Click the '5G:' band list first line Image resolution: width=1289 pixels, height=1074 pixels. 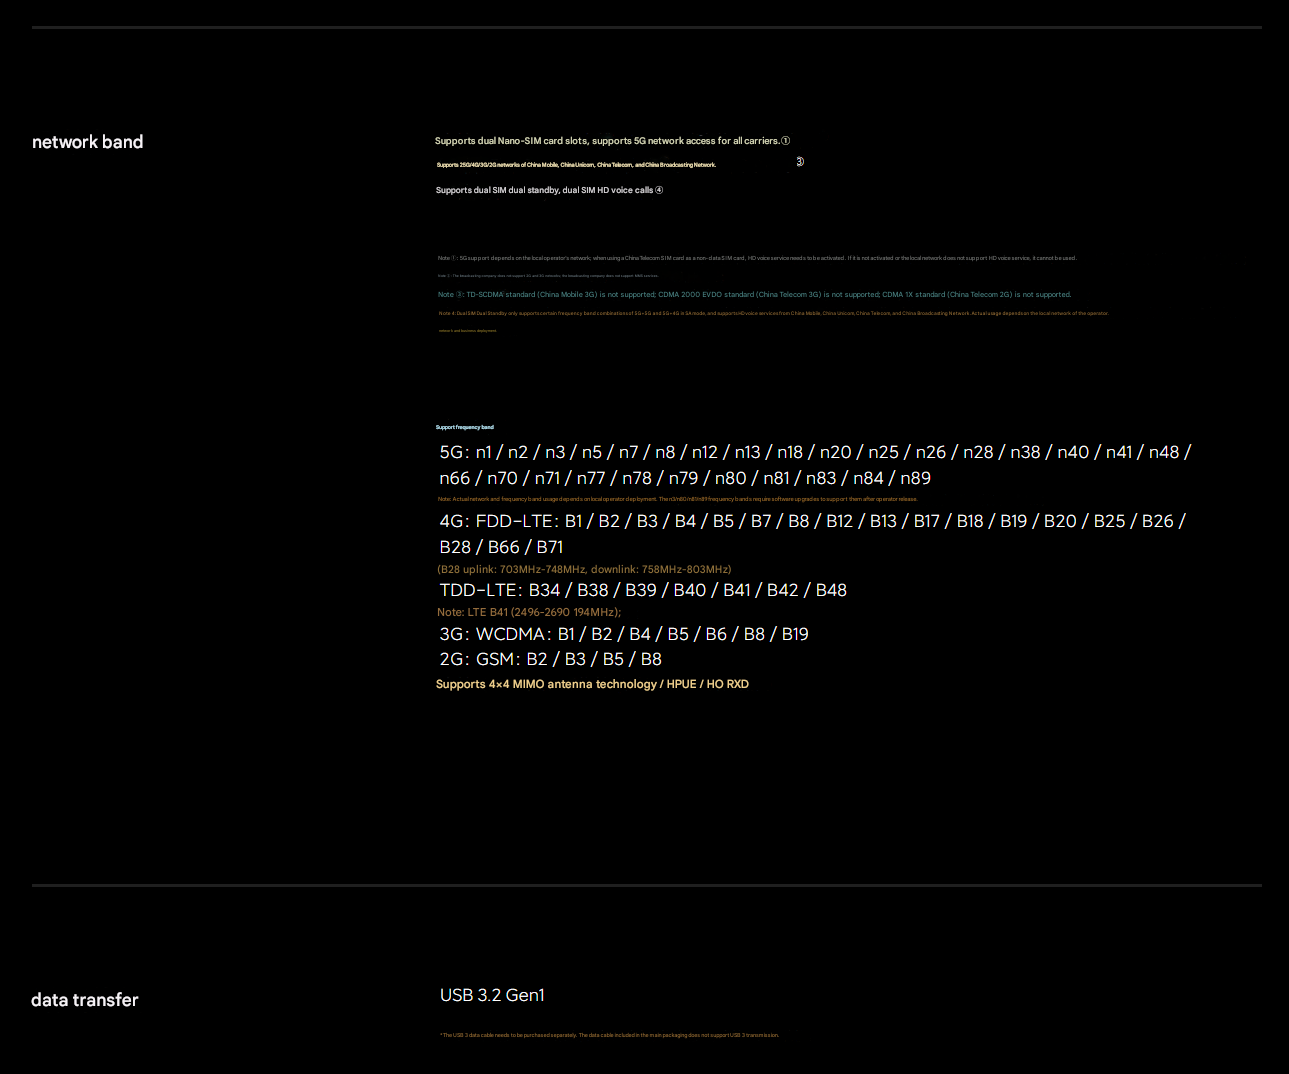click(814, 452)
